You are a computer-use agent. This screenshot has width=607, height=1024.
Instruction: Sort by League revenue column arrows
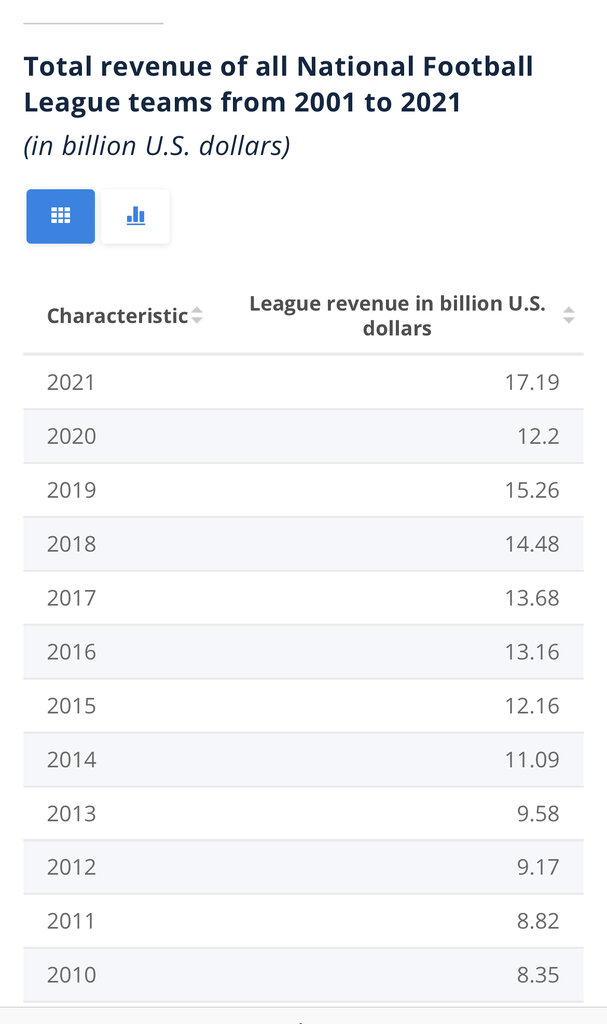(x=568, y=315)
